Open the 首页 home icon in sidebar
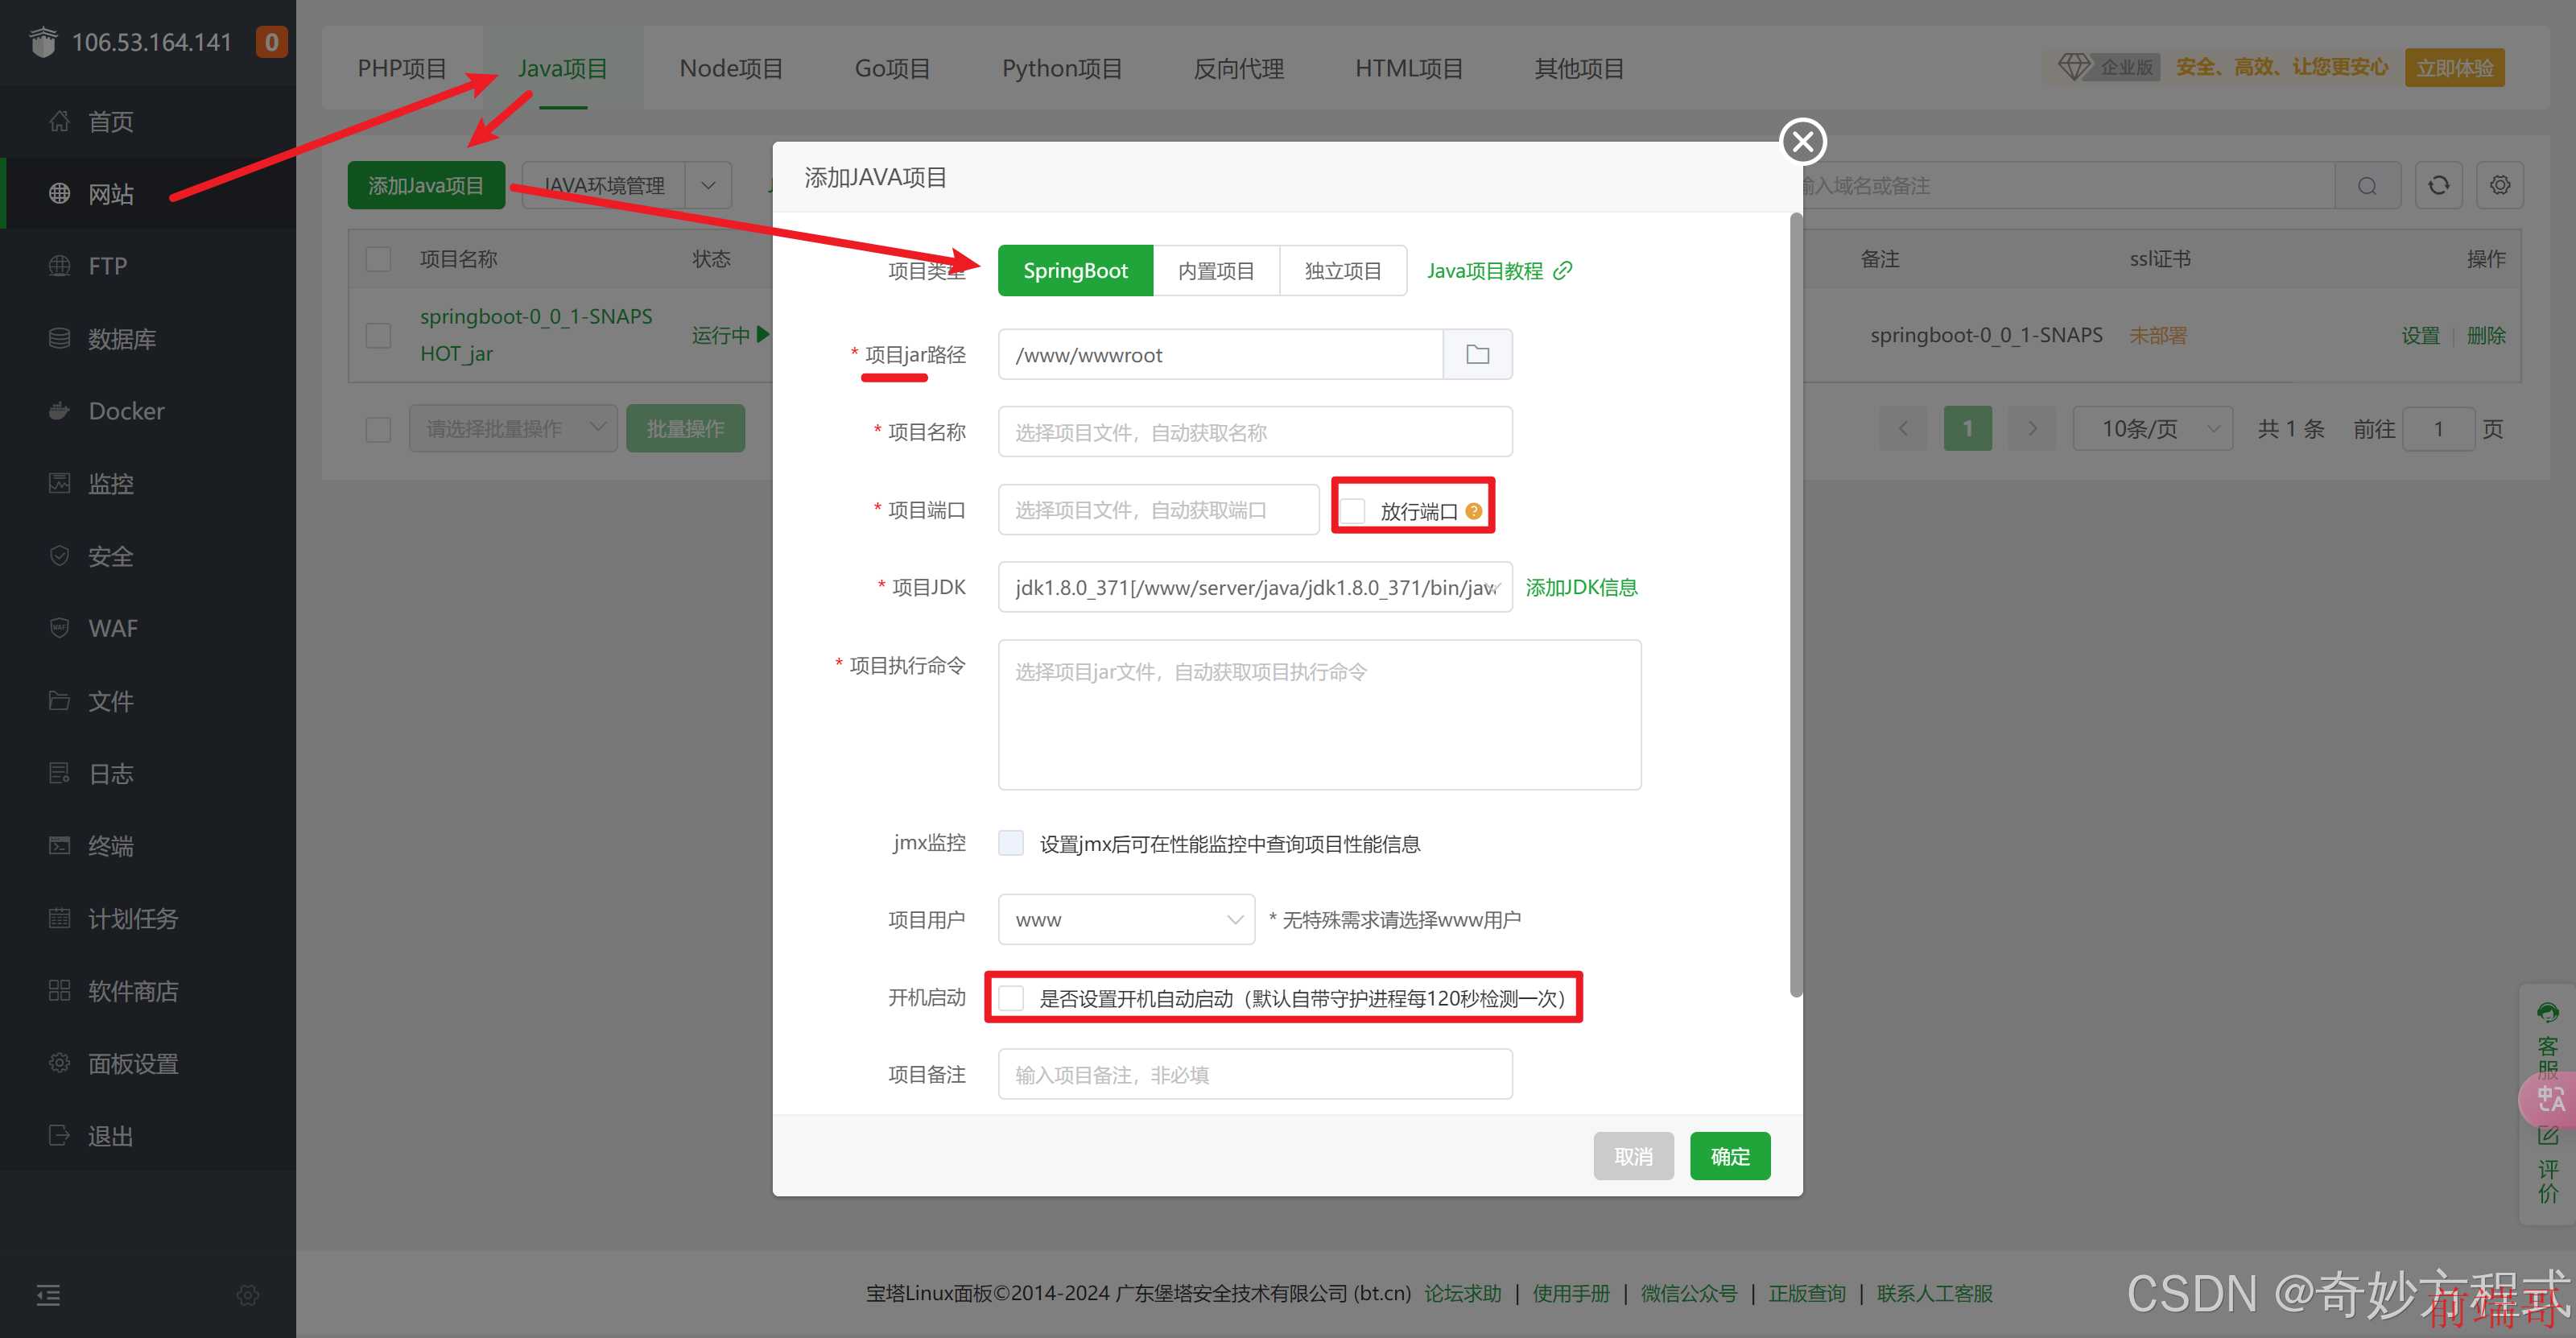Screen dimensions: 2576x1338 click(x=59, y=121)
